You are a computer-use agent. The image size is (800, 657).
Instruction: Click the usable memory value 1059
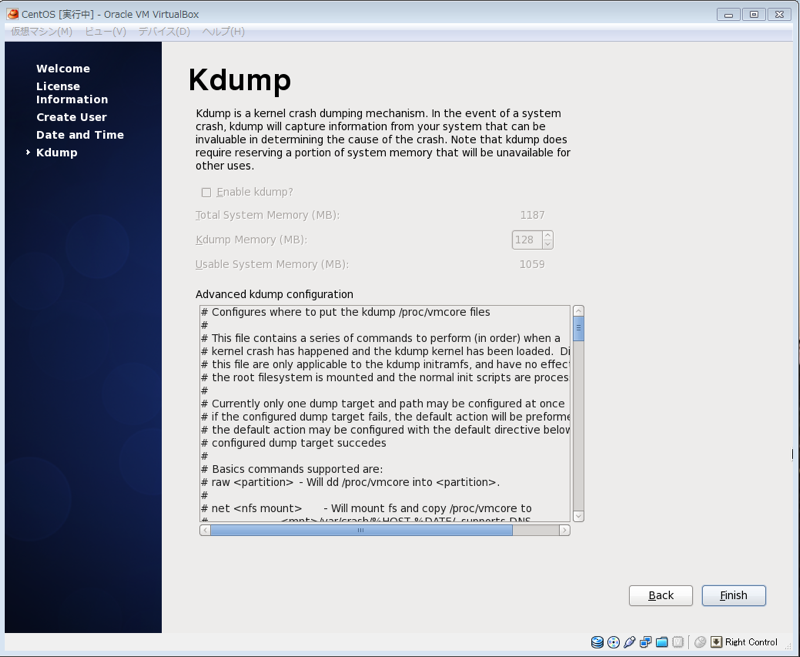[532, 264]
